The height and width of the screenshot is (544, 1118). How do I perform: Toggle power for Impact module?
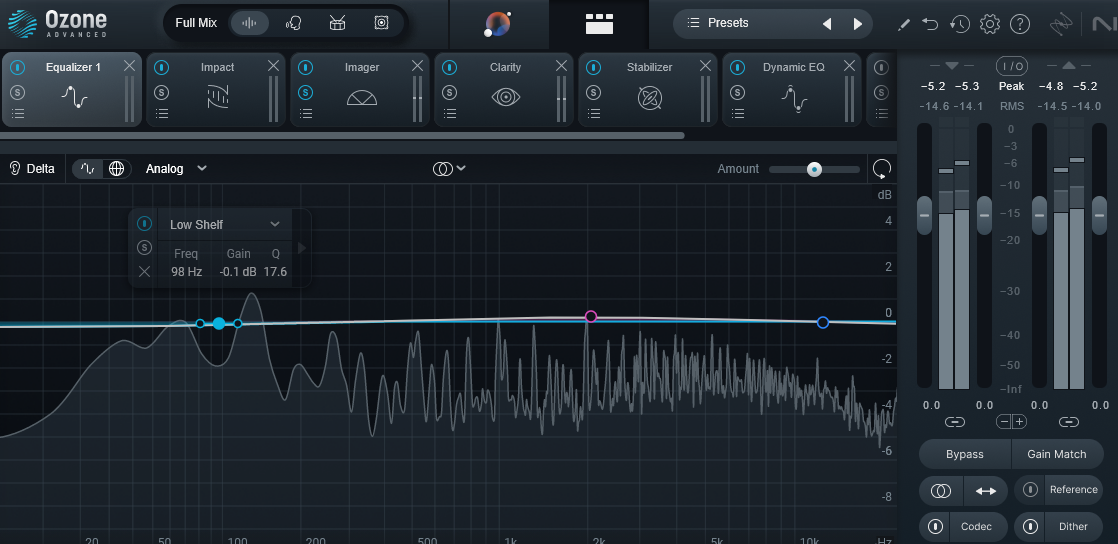point(162,67)
